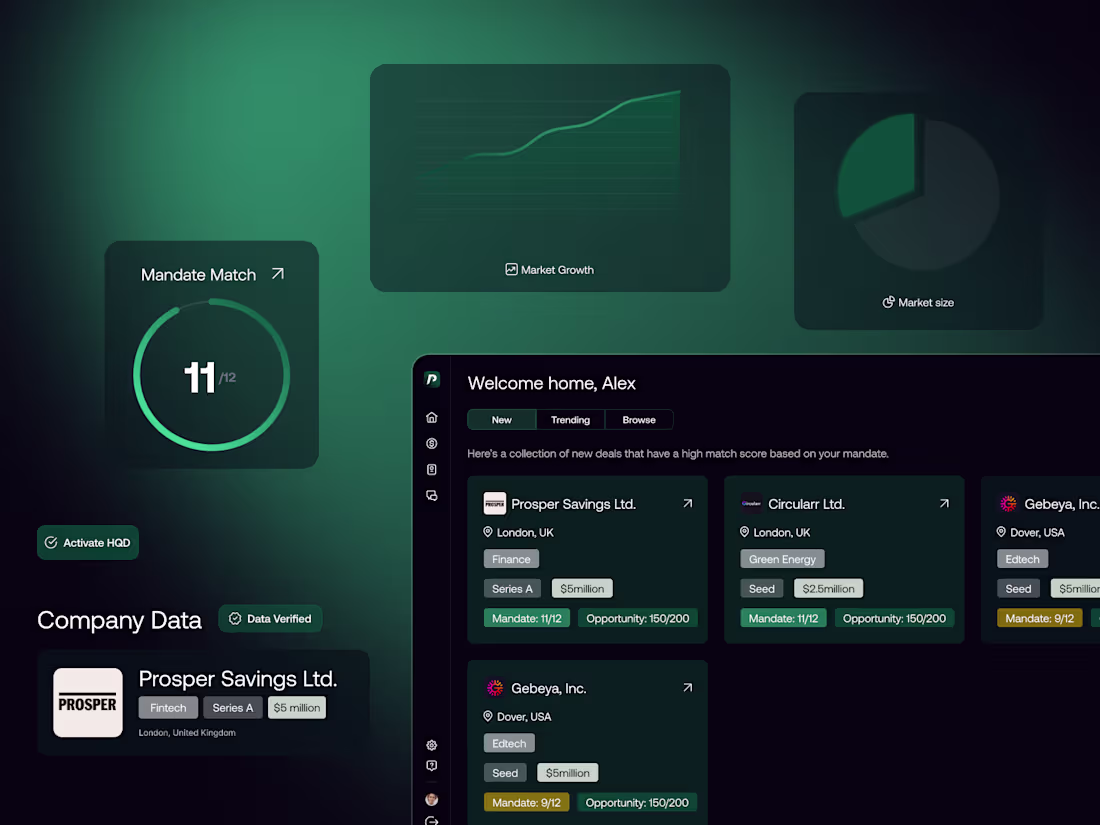Open the chat messages icon in sidebar
The image size is (1100, 825).
(x=431, y=495)
